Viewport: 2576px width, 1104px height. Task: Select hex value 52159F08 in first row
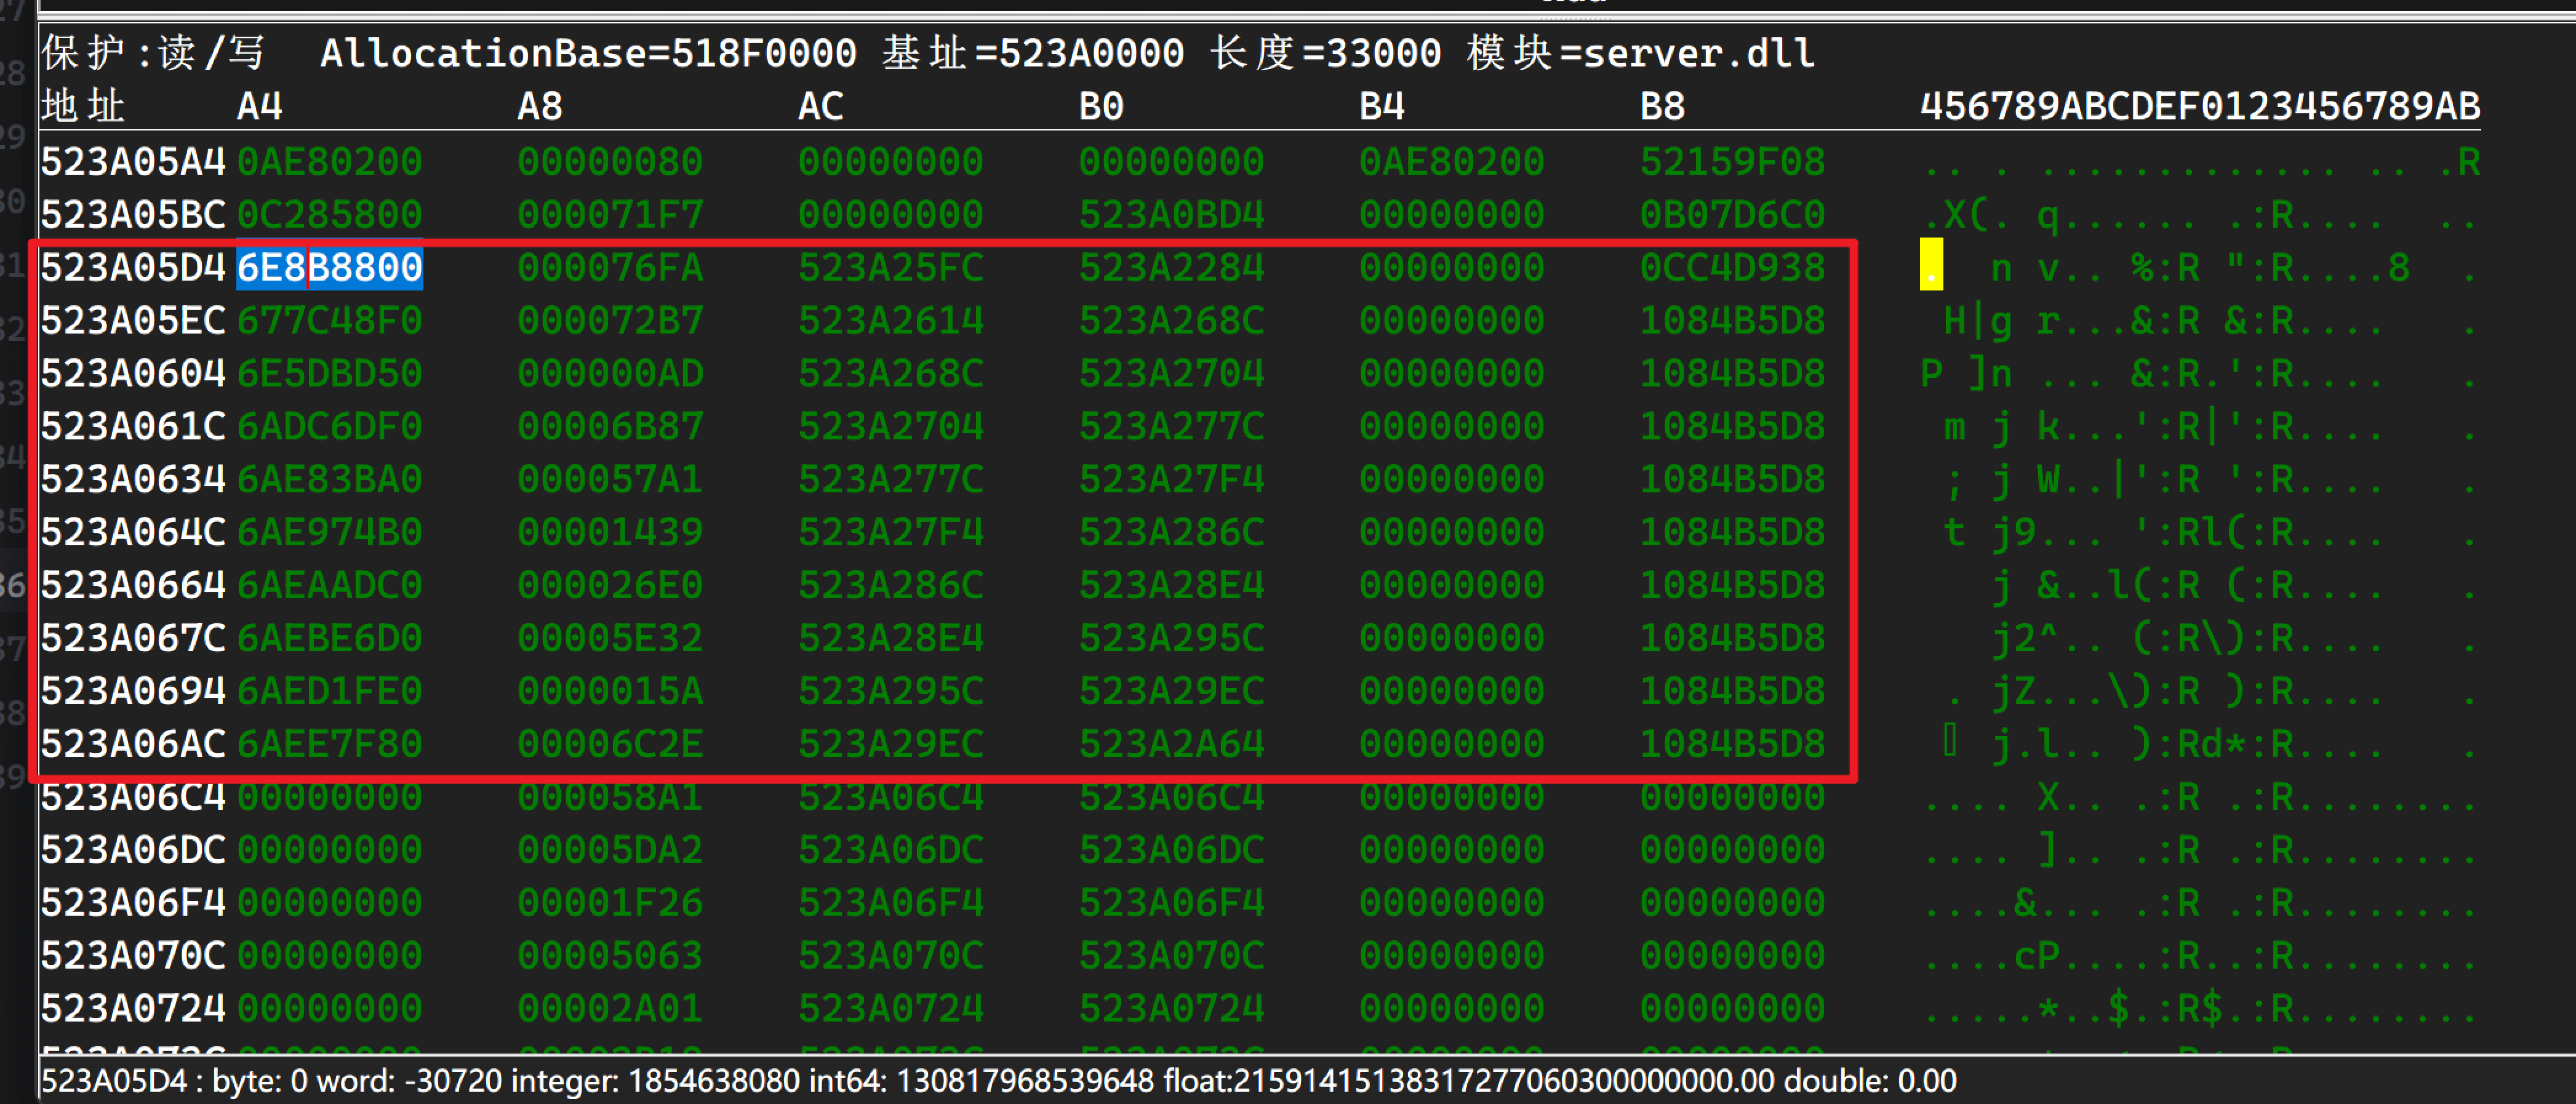point(1731,161)
